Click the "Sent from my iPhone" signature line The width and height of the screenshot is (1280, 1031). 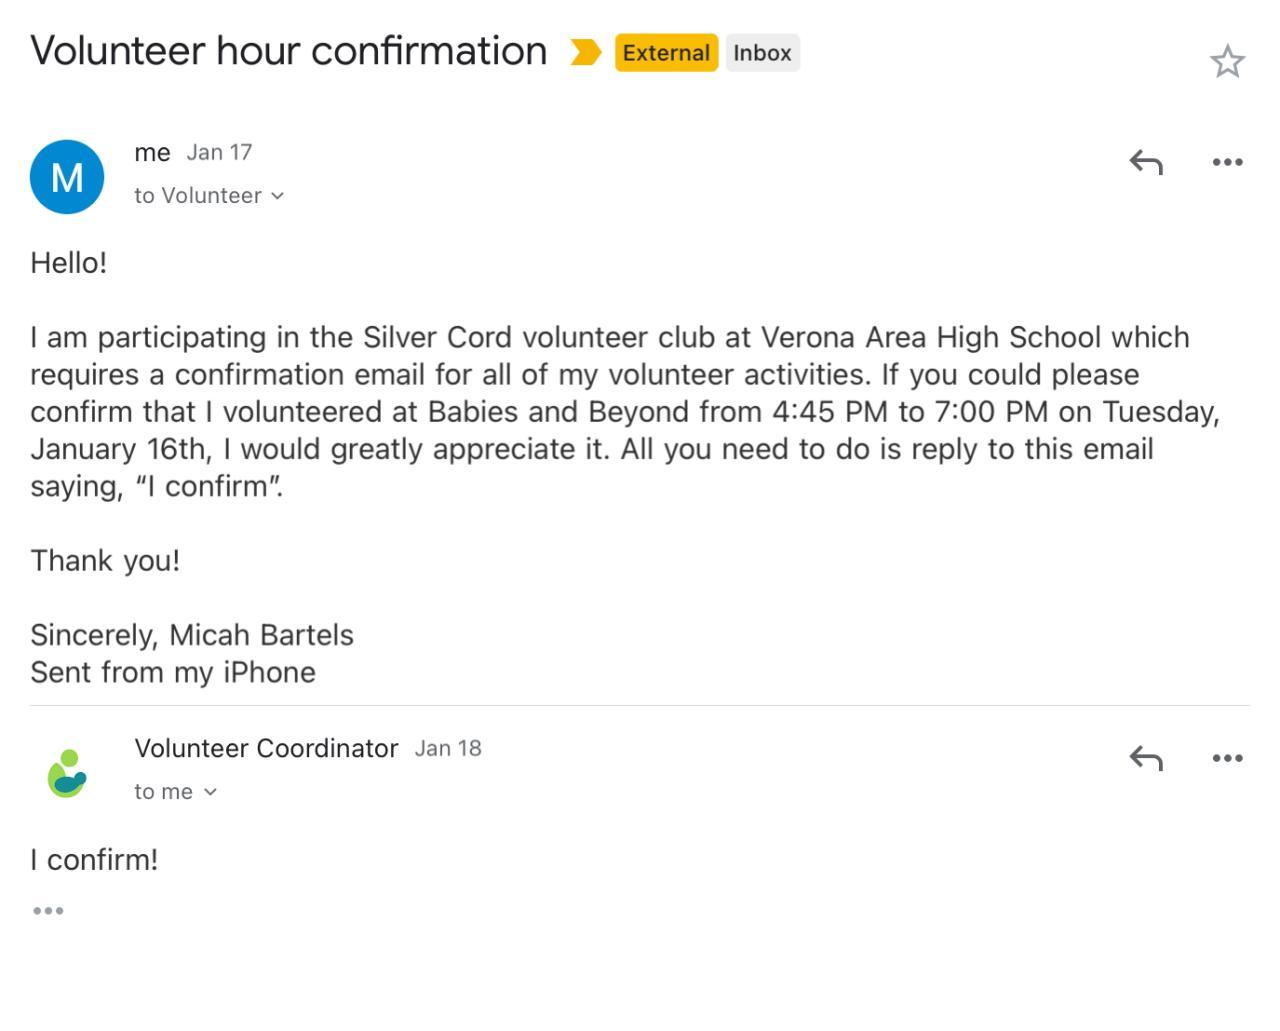click(173, 672)
